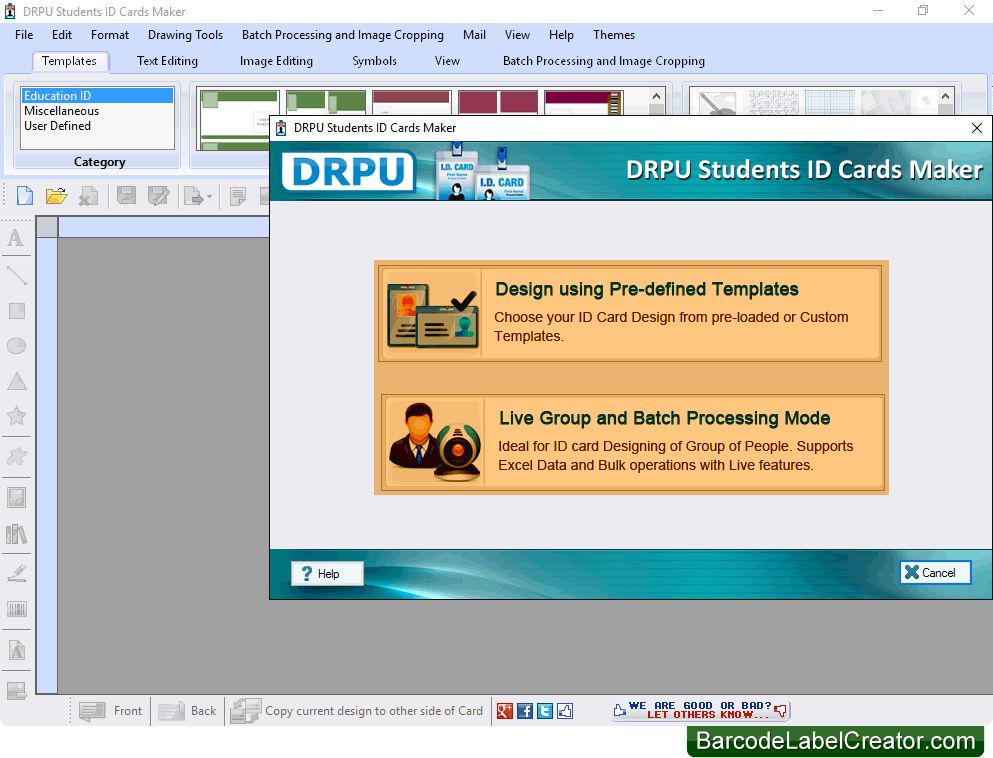The image size is (993, 758).
Task: Share on Twitter
Action: (x=545, y=711)
